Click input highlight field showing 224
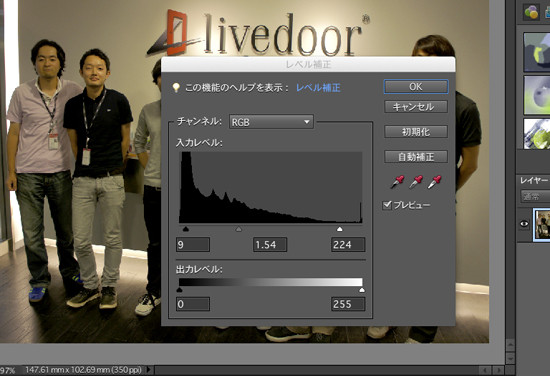This screenshot has width=550, height=376. tap(348, 244)
